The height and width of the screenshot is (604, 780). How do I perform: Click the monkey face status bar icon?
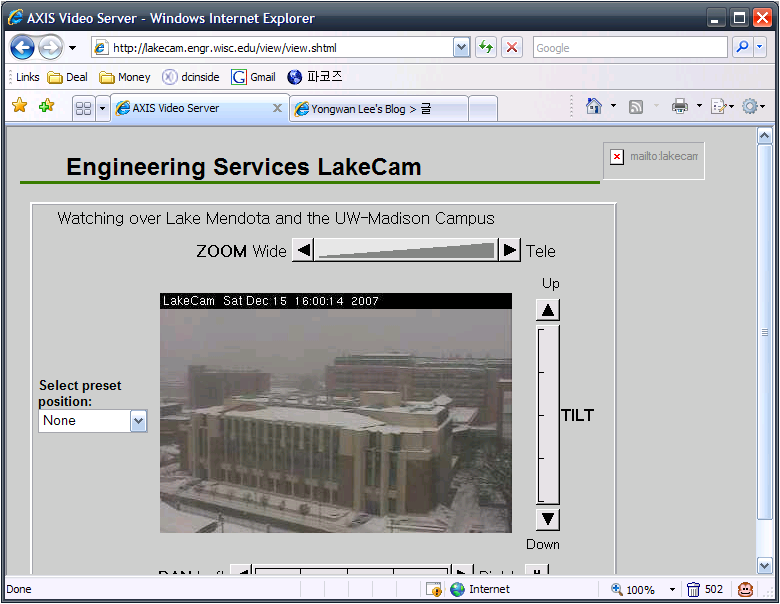745,590
